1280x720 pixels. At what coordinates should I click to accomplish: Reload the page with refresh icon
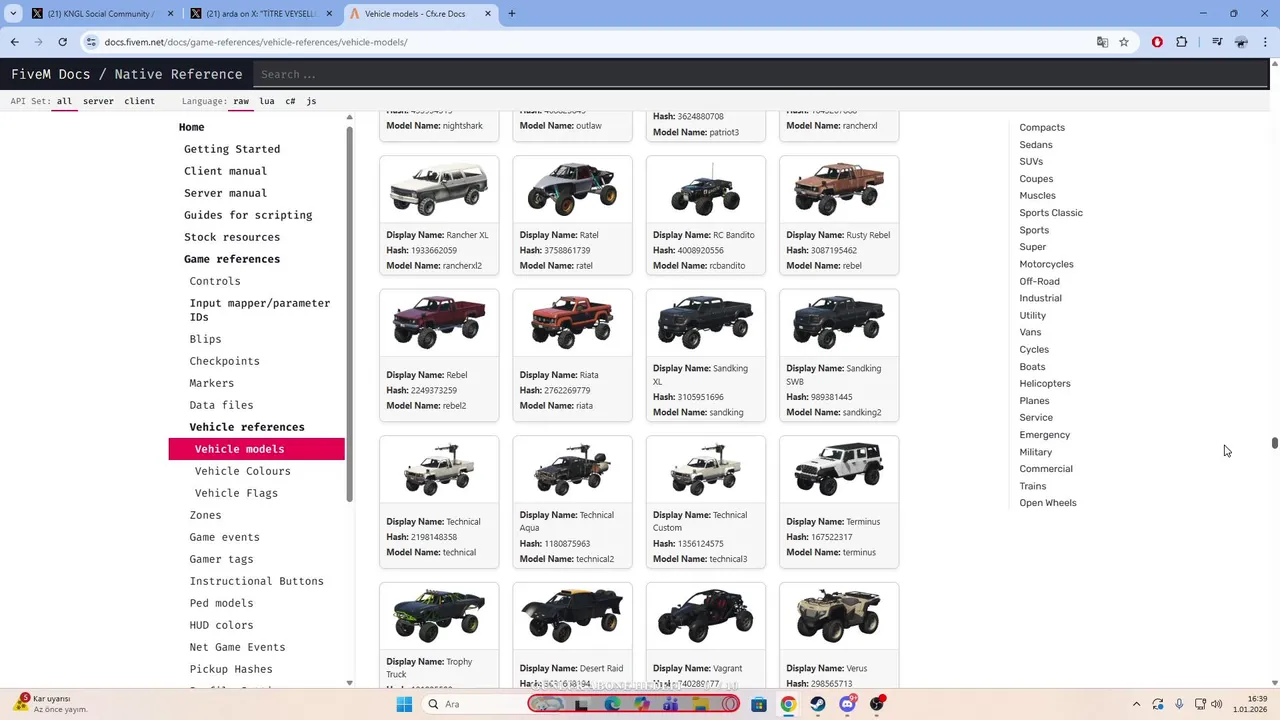62,42
